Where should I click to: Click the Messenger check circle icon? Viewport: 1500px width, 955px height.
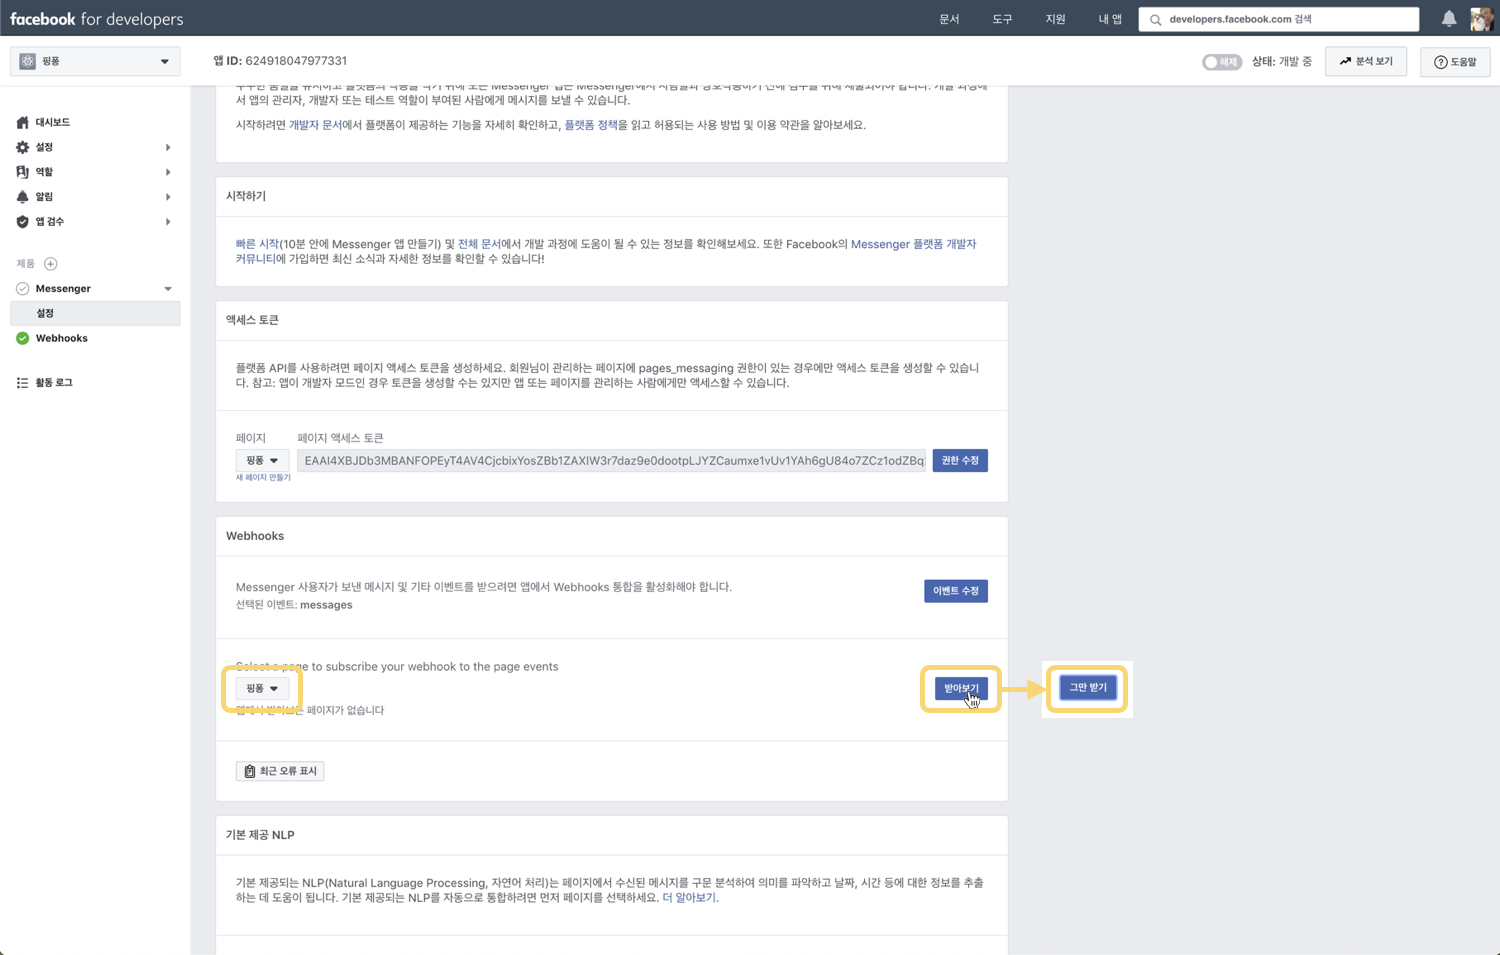click(x=22, y=289)
